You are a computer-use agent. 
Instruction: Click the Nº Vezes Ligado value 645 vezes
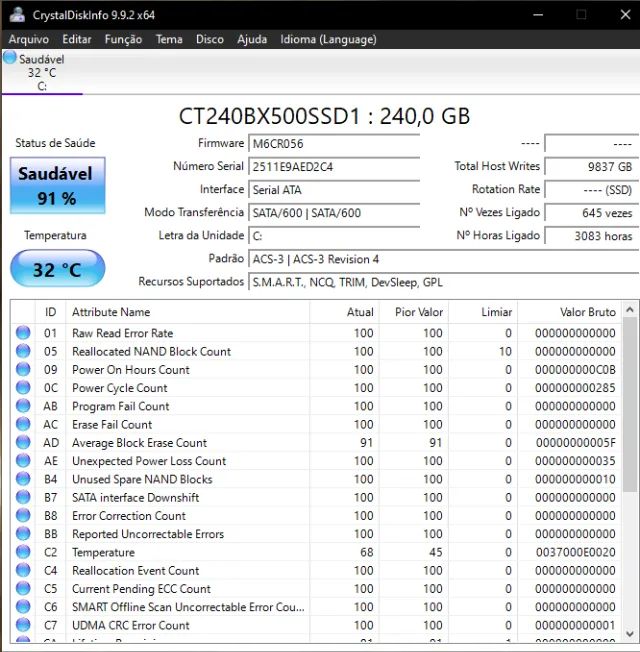coord(591,213)
